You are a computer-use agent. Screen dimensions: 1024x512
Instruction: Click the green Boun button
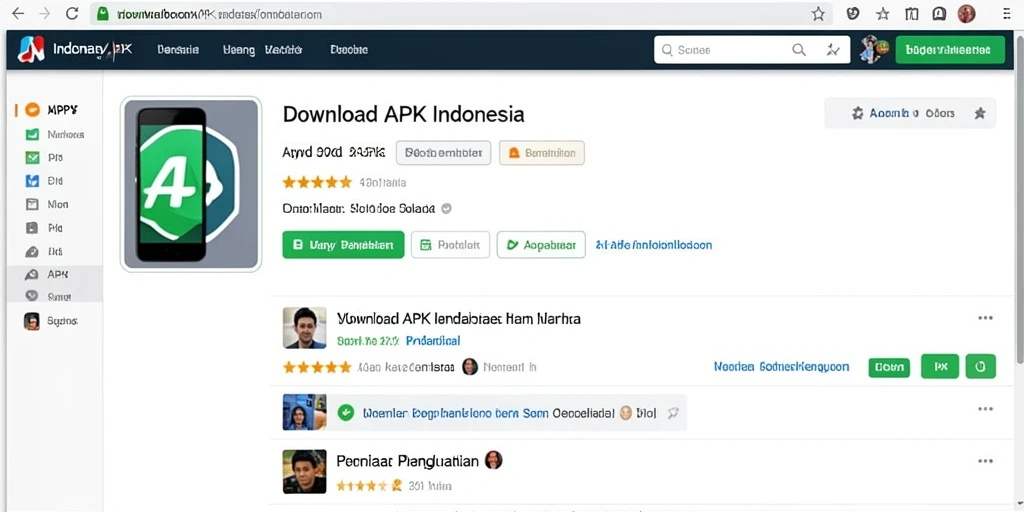(x=889, y=367)
